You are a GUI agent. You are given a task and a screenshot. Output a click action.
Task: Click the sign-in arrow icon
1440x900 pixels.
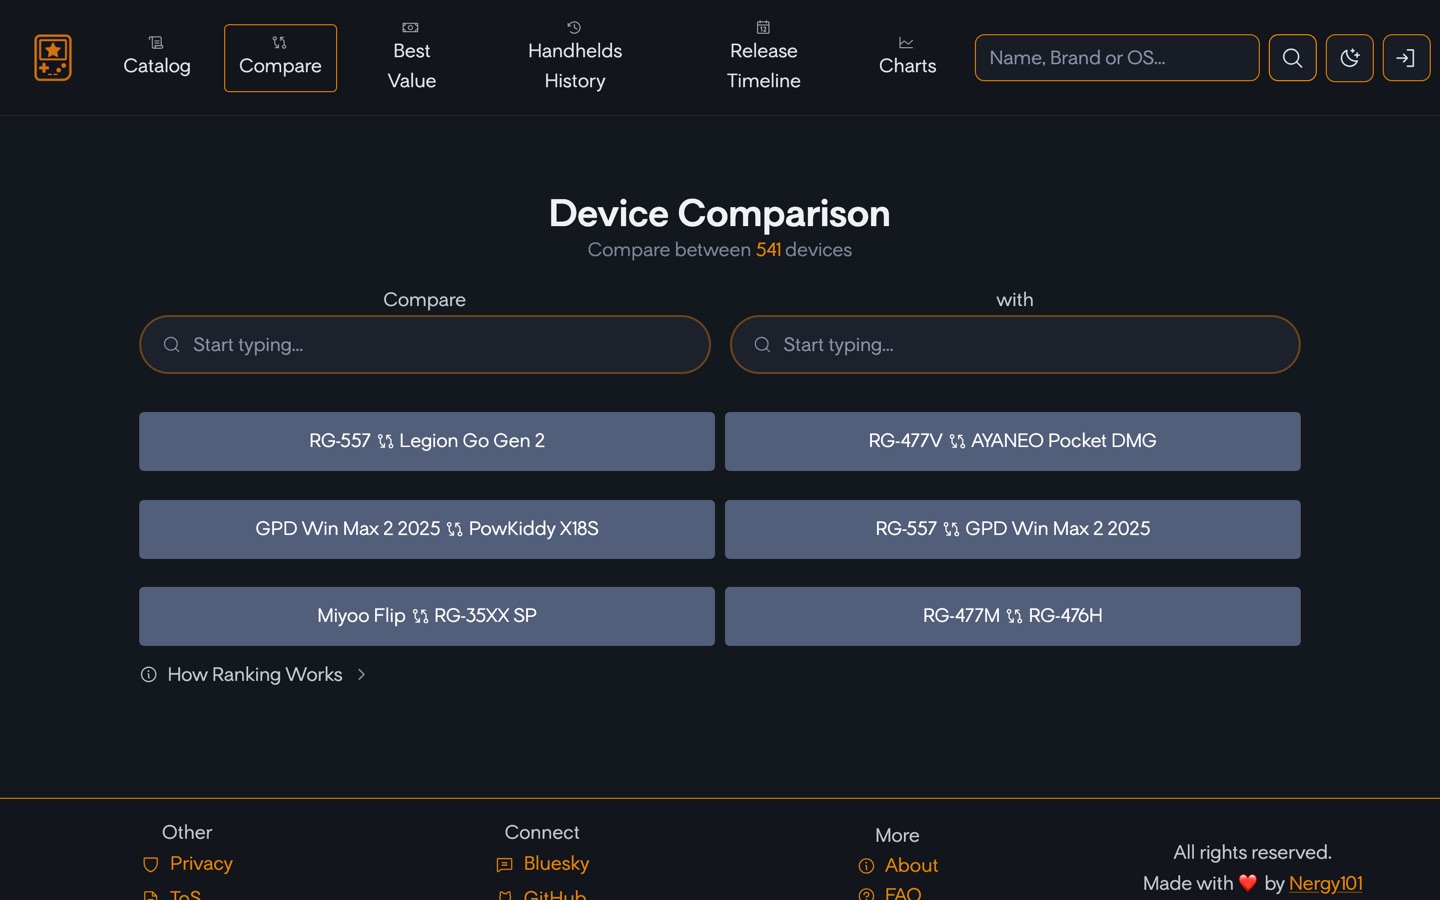1406,58
